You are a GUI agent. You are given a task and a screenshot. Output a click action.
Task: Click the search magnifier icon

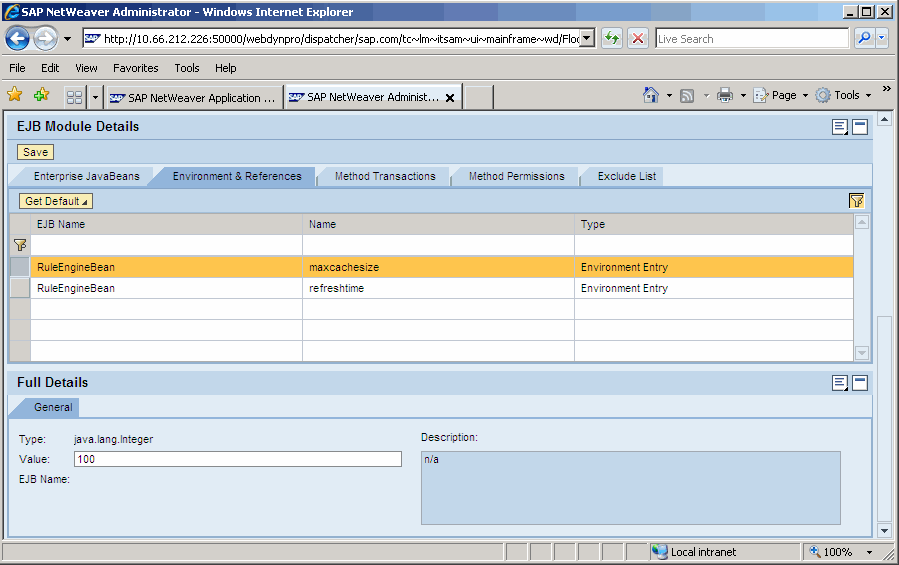pos(863,38)
